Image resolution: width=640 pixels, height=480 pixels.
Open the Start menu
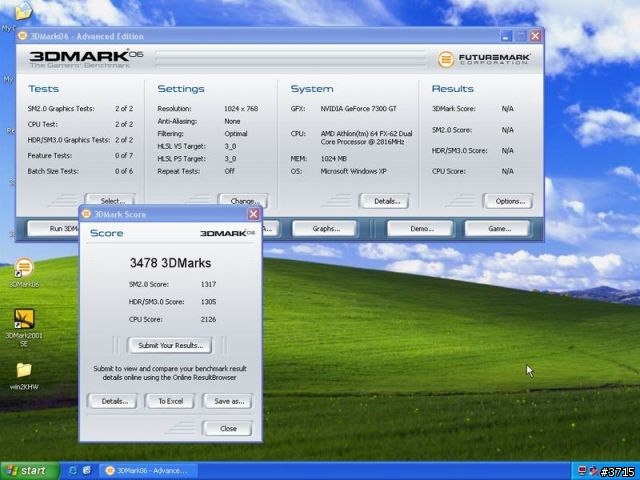(x=28, y=471)
